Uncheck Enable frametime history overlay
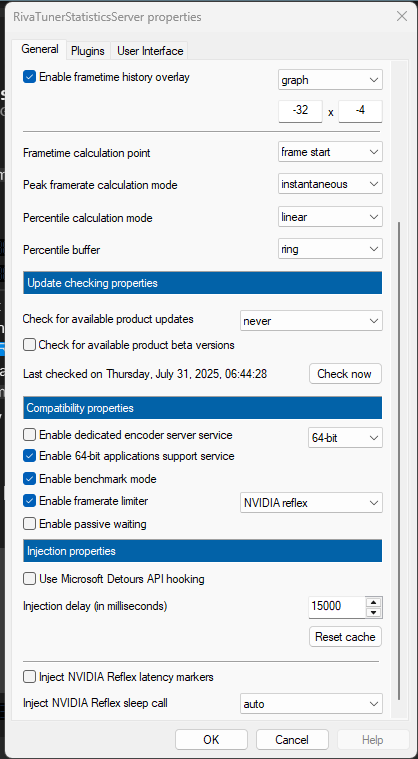The height and width of the screenshot is (759, 418). pos(30,76)
